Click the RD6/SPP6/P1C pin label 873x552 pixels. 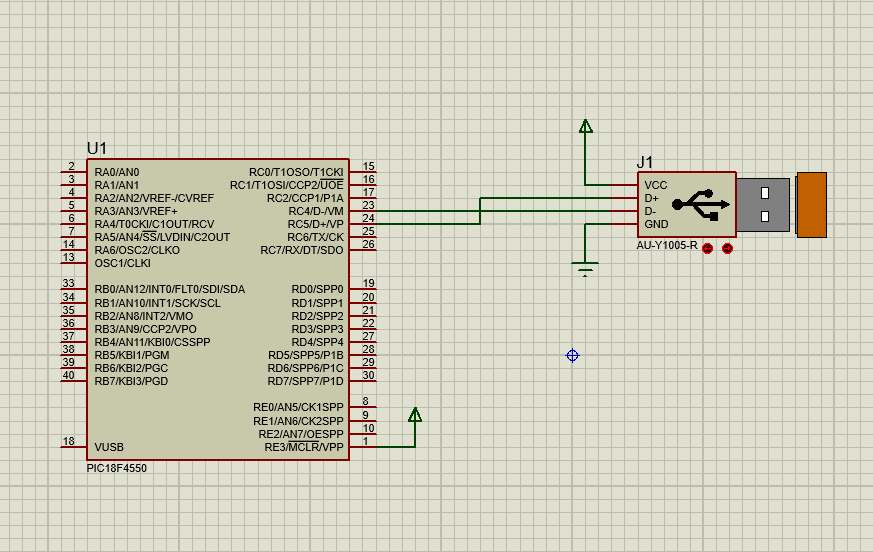(x=306, y=368)
